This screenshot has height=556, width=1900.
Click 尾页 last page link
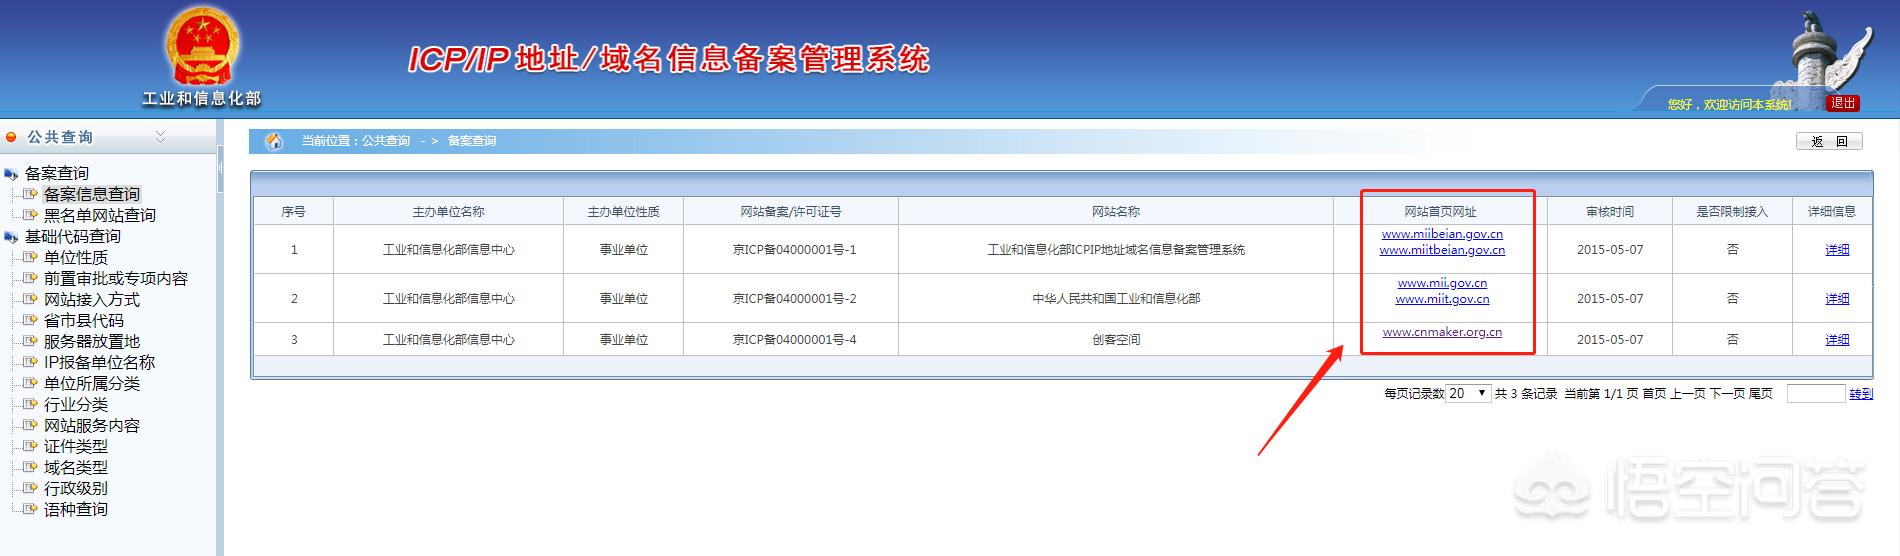click(x=1760, y=394)
